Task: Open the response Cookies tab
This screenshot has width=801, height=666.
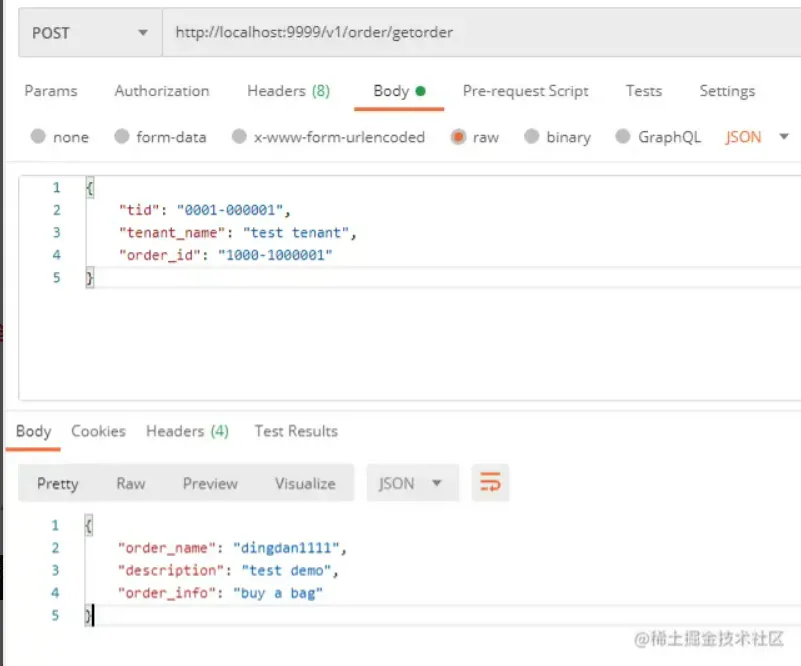Action: (x=98, y=431)
